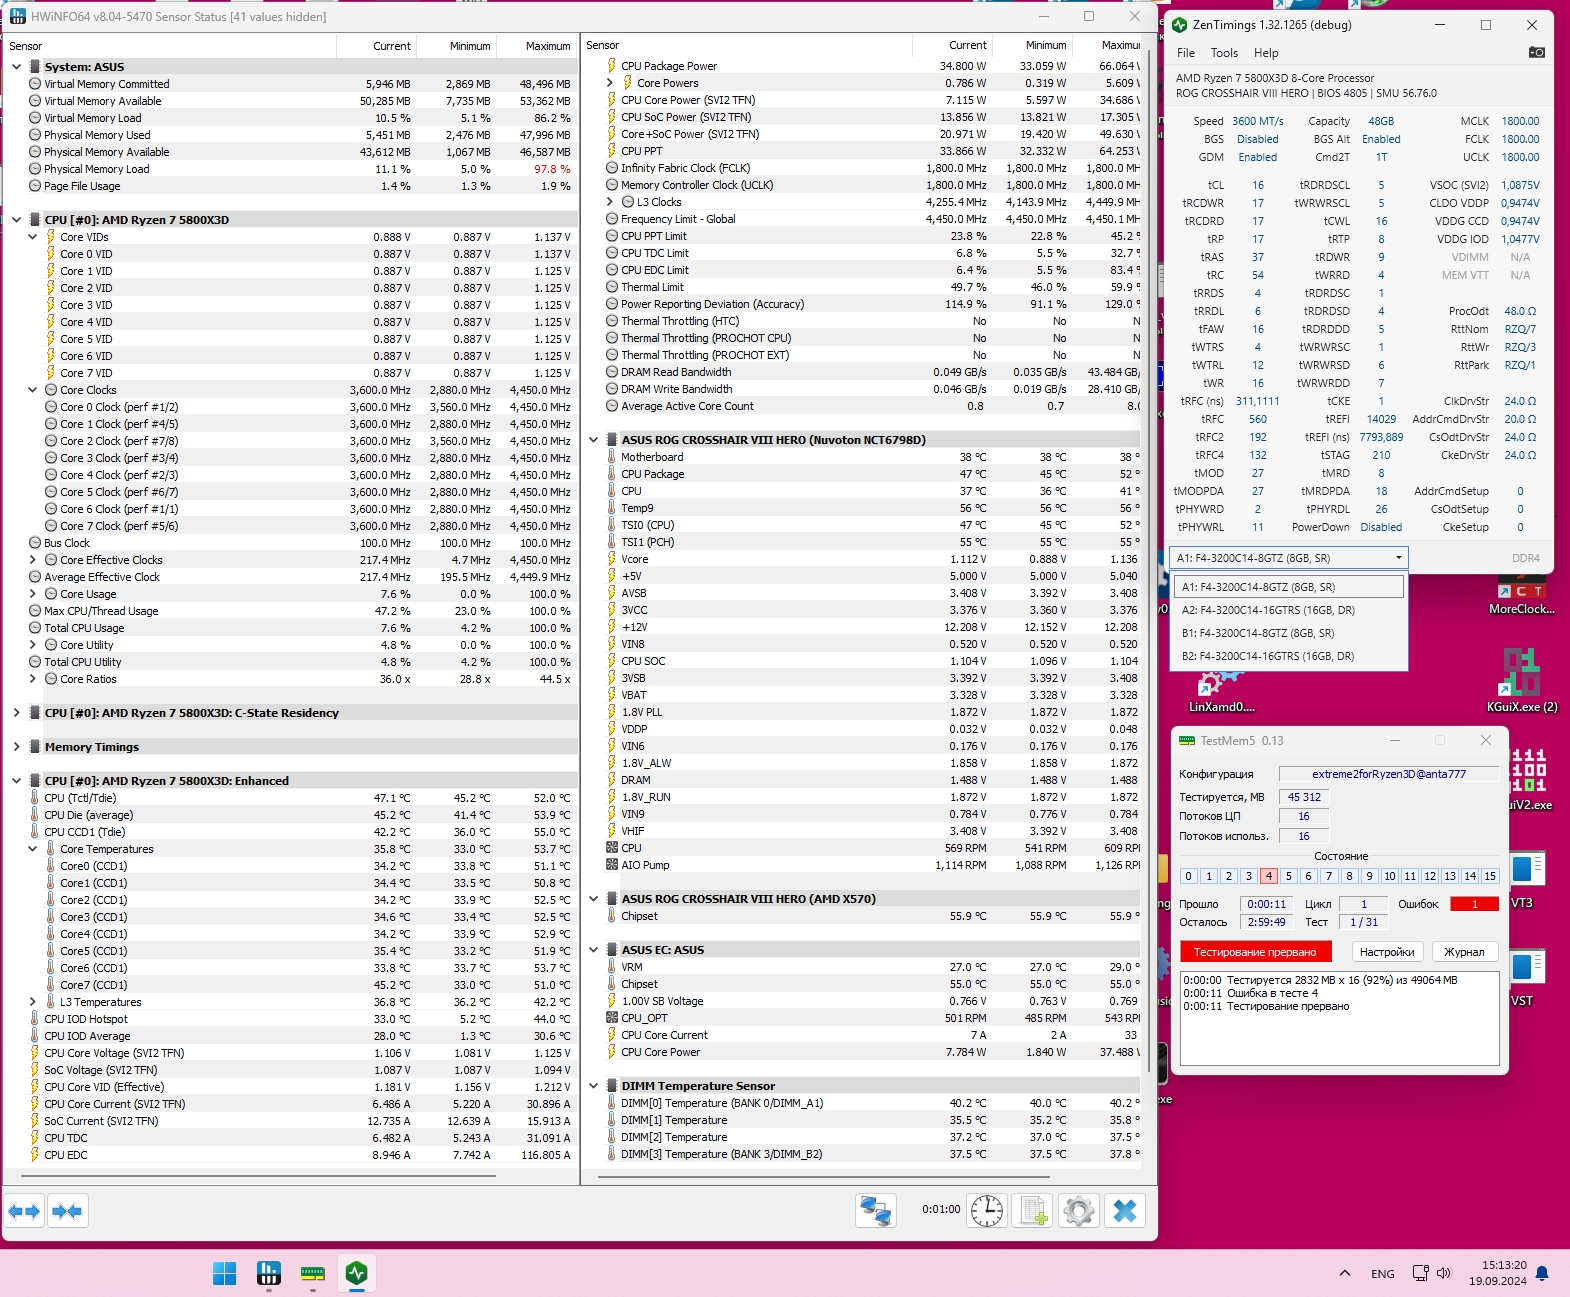Collapse the System: ASUS sensor group
Screen dimensions: 1570x1297
pos(16,67)
